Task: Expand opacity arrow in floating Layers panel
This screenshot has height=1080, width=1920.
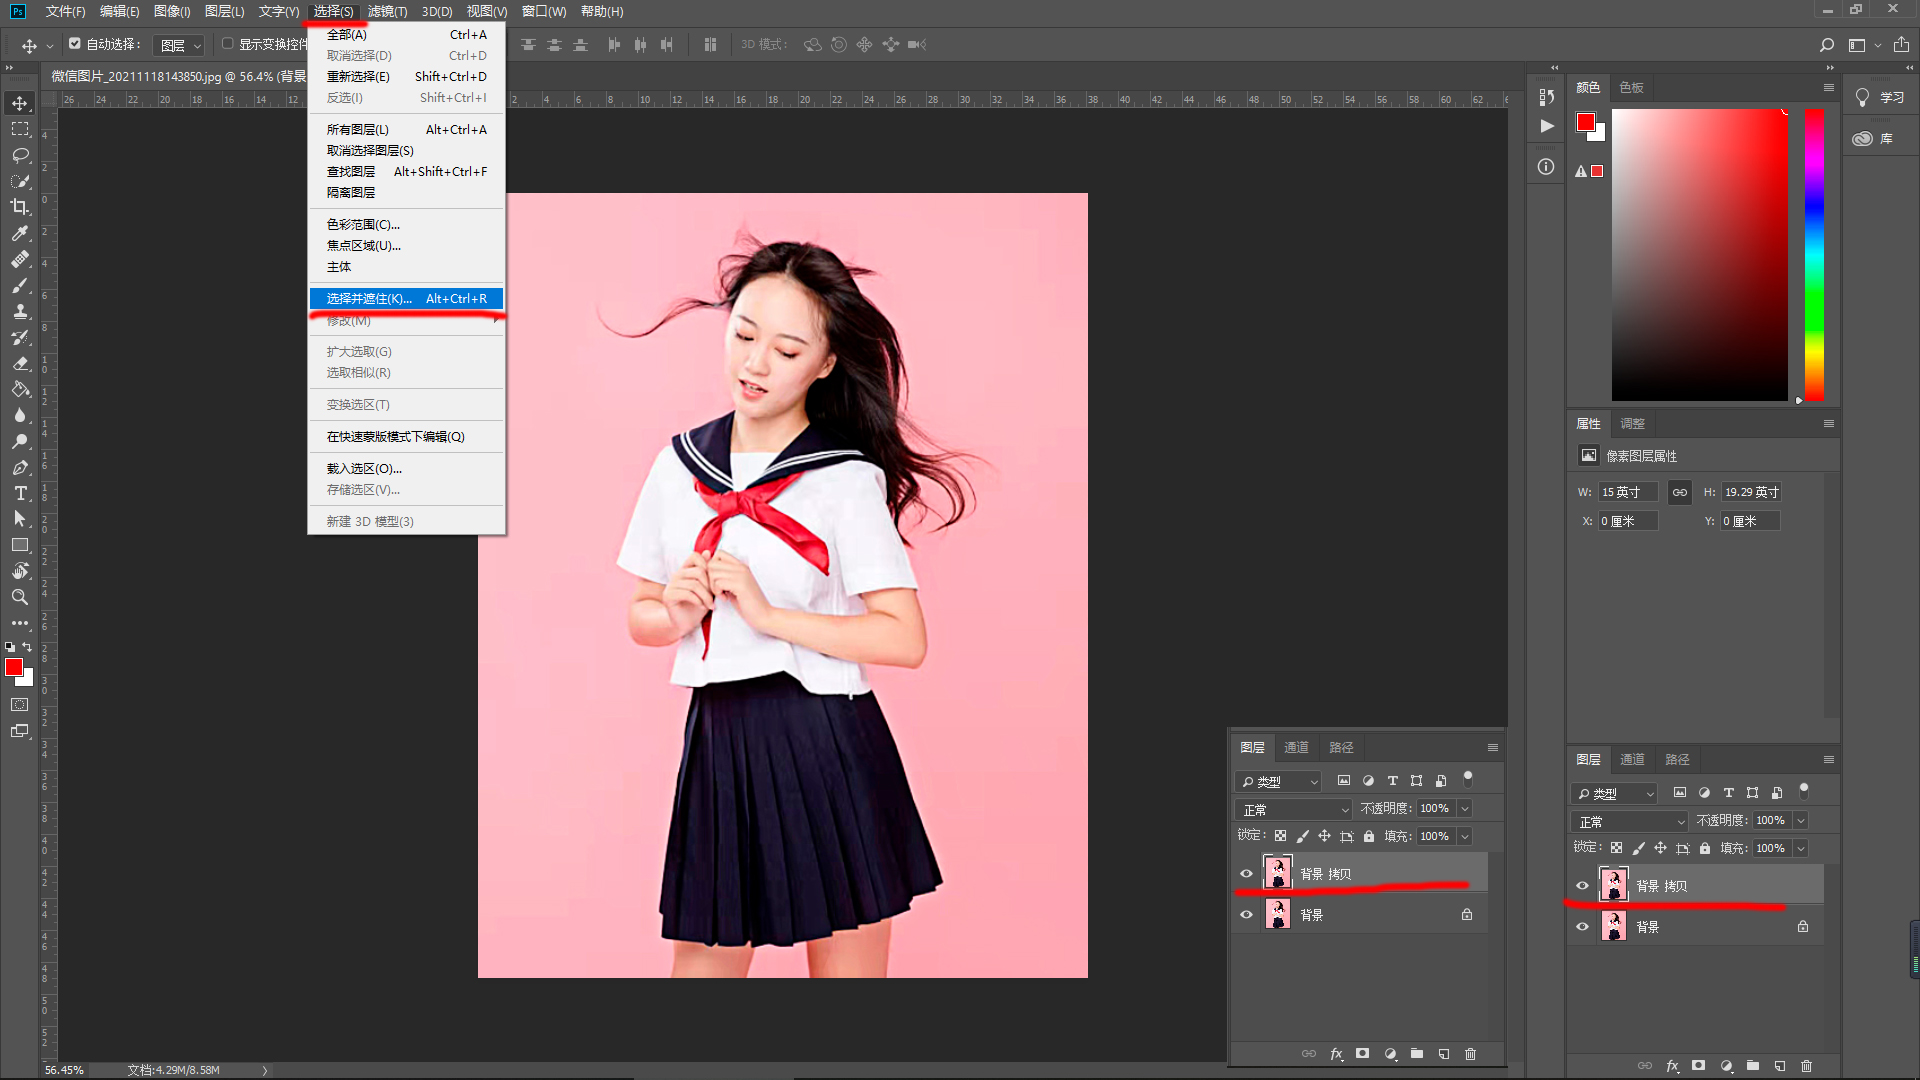Action: tap(1465, 809)
